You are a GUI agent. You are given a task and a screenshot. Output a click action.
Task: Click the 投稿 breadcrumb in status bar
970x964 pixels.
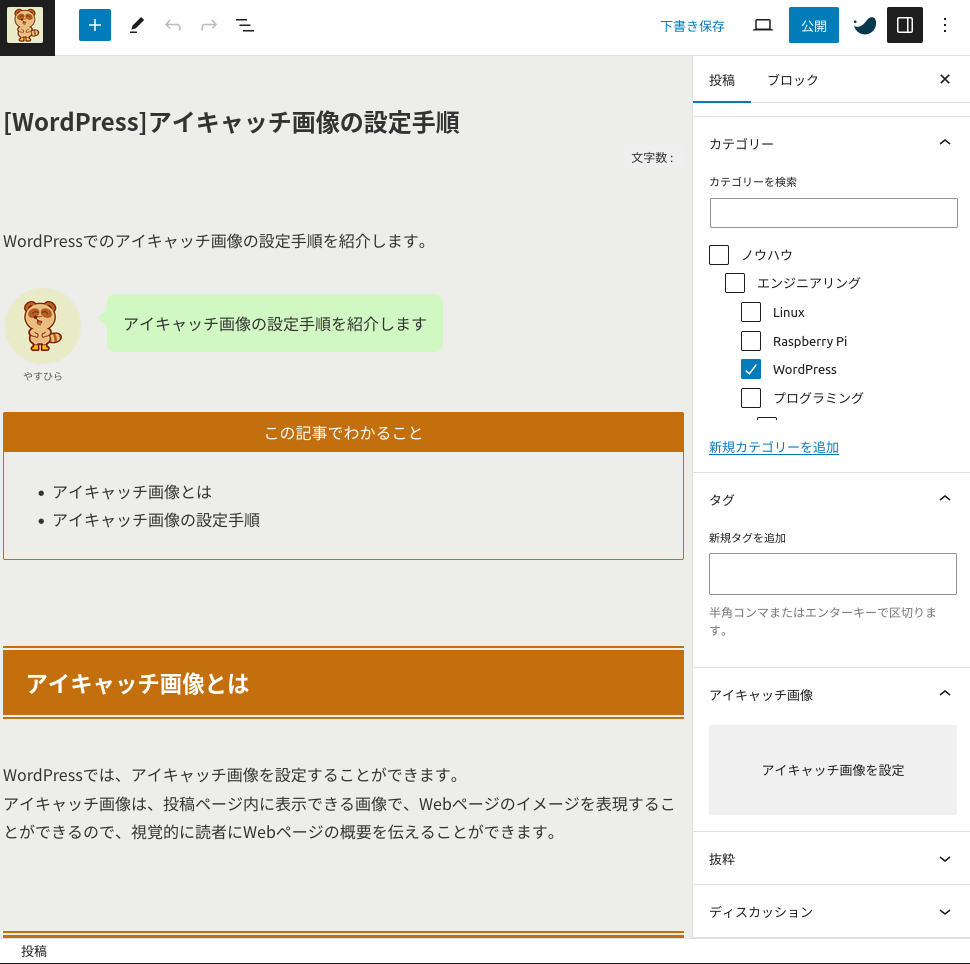[33, 951]
